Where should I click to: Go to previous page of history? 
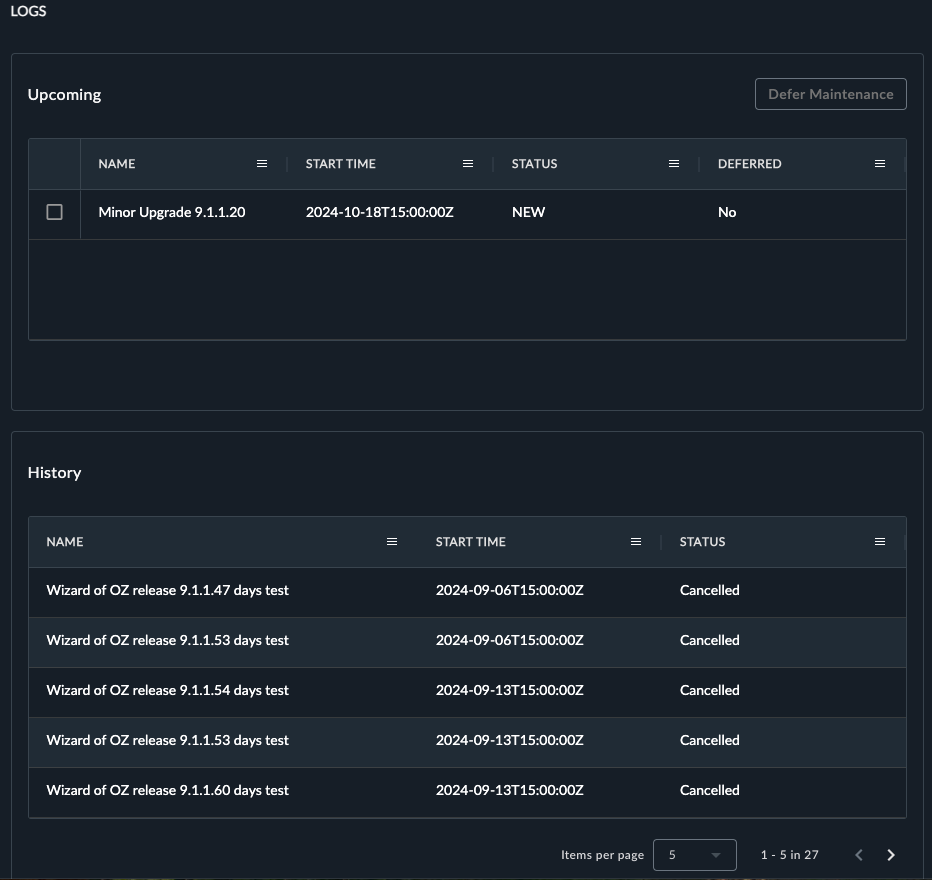[858, 855]
